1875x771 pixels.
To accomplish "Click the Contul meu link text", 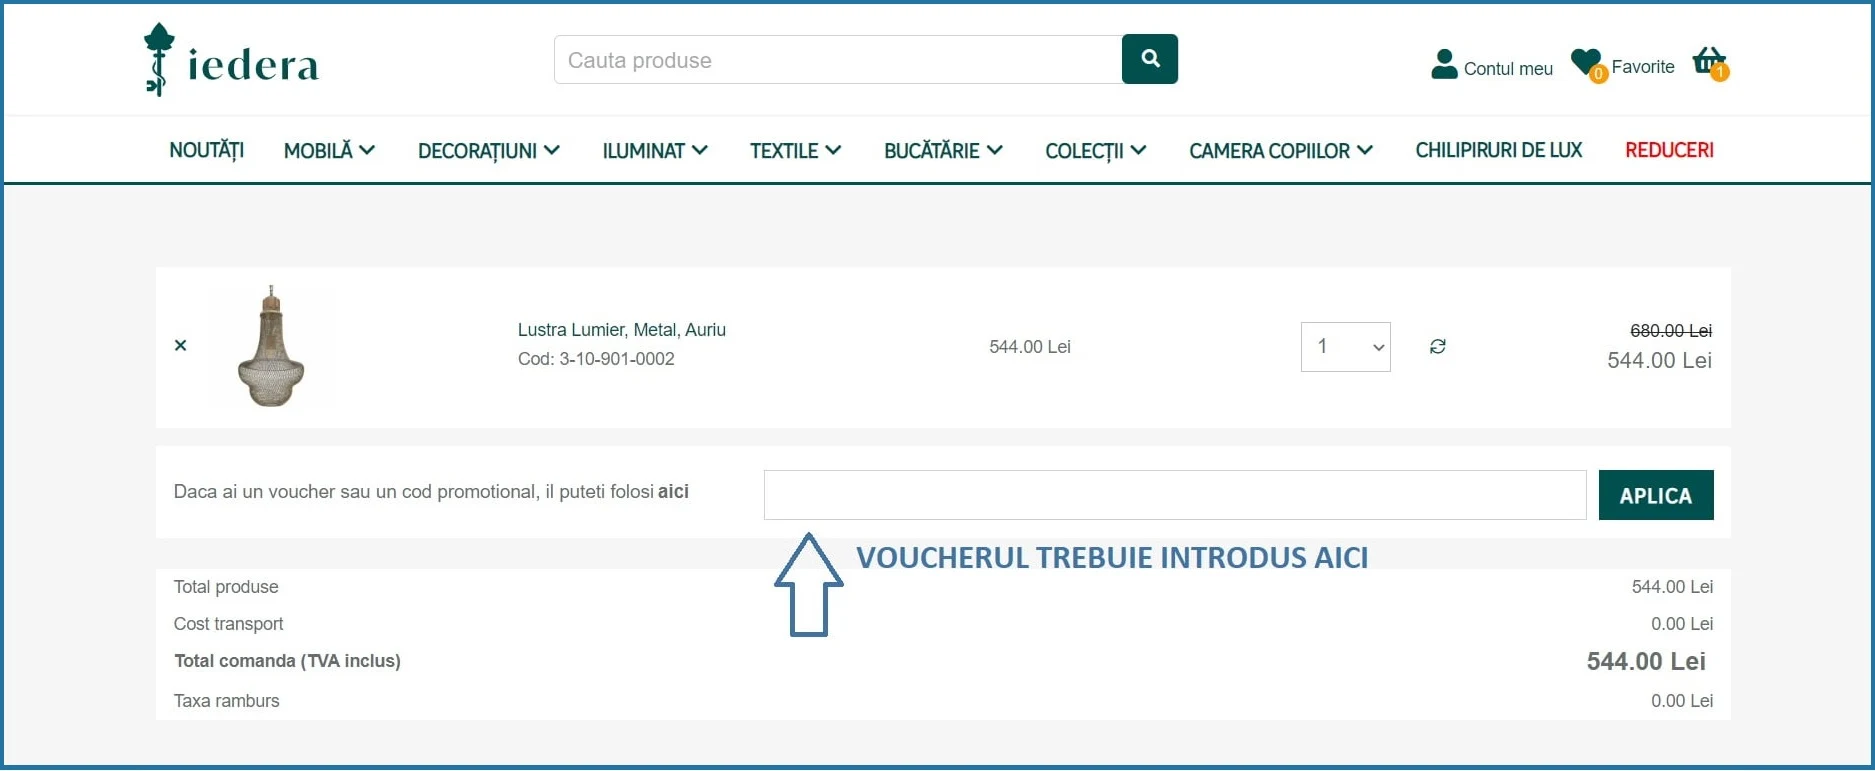I will 1508,68.
